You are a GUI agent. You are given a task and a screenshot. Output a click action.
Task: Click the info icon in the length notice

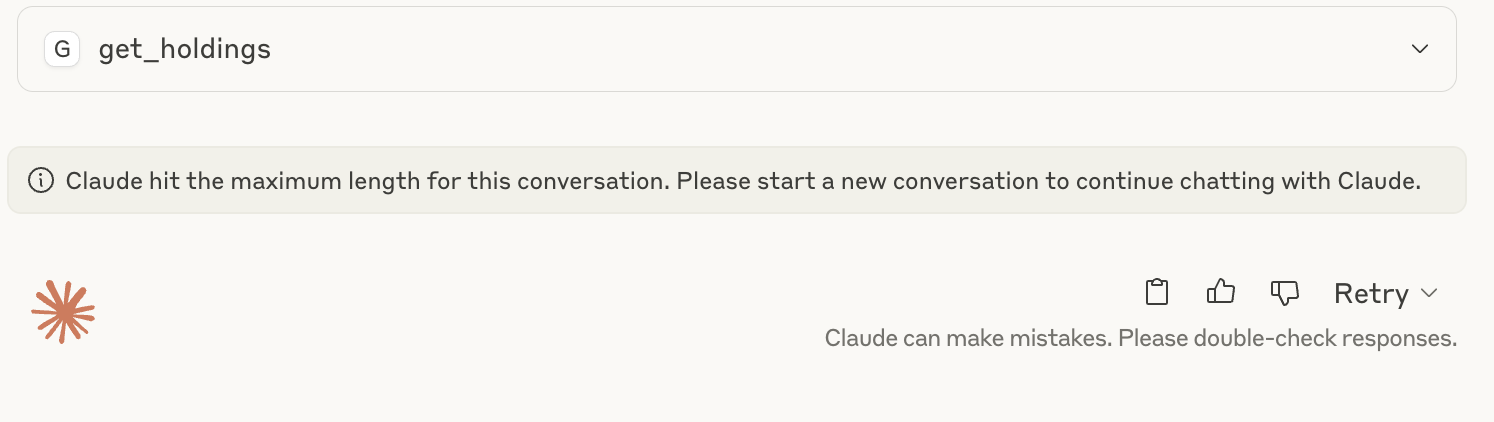41,181
